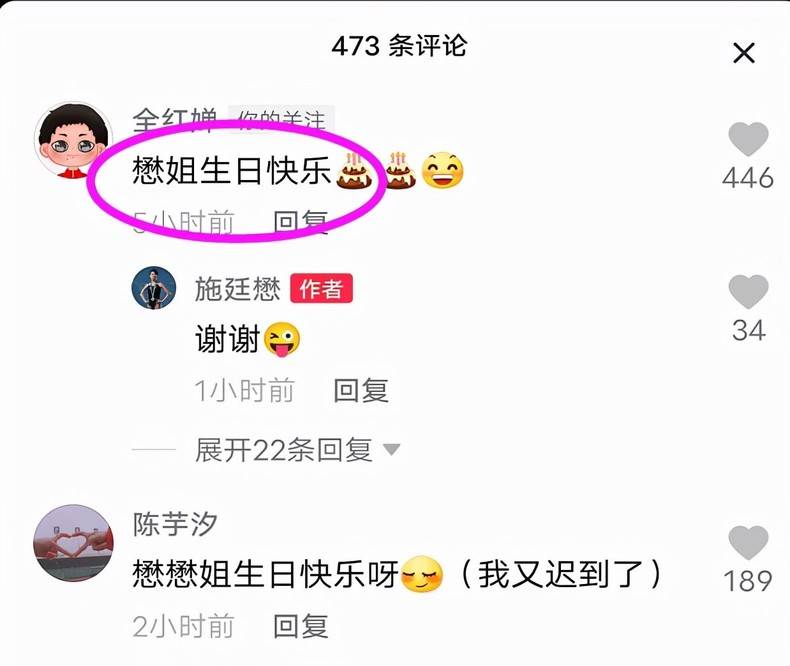Like 施廷懋's 谢谢 reply heart
Viewport: 790px width, 666px height.
click(748, 292)
